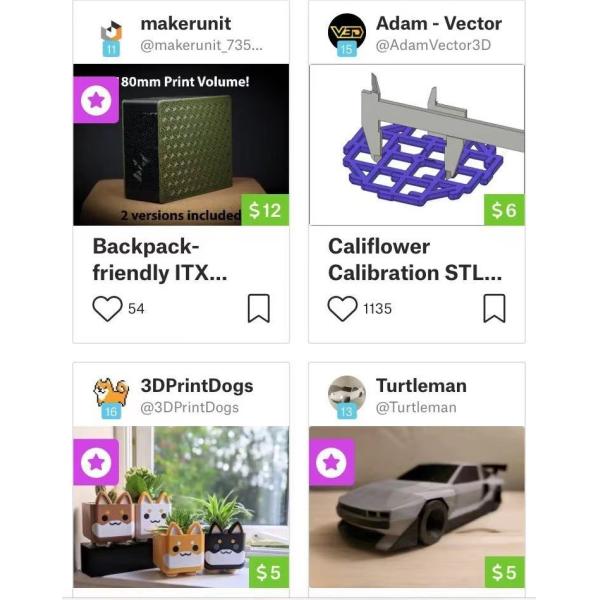Visit @Turtleman username handle
The image size is (600, 600).
click(416, 408)
